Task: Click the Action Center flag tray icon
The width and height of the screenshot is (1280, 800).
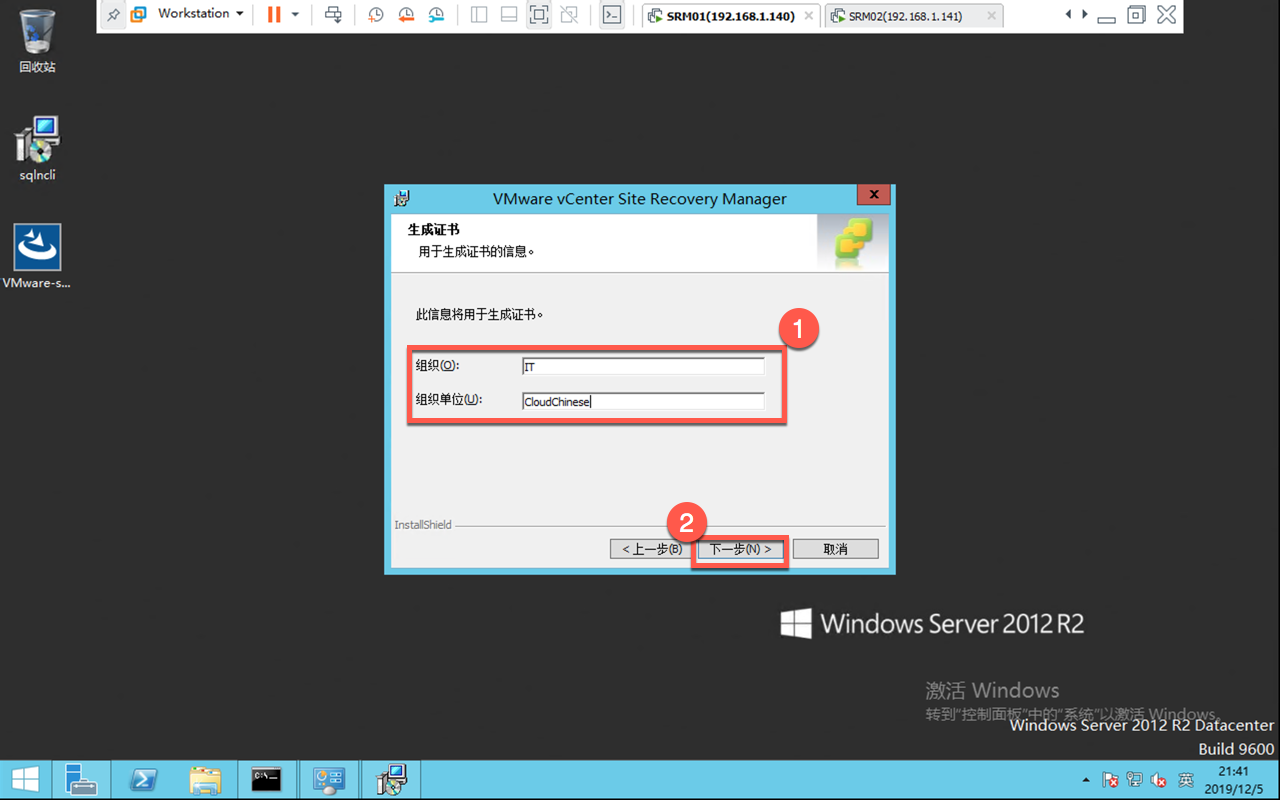Action: pyautogui.click(x=1110, y=780)
